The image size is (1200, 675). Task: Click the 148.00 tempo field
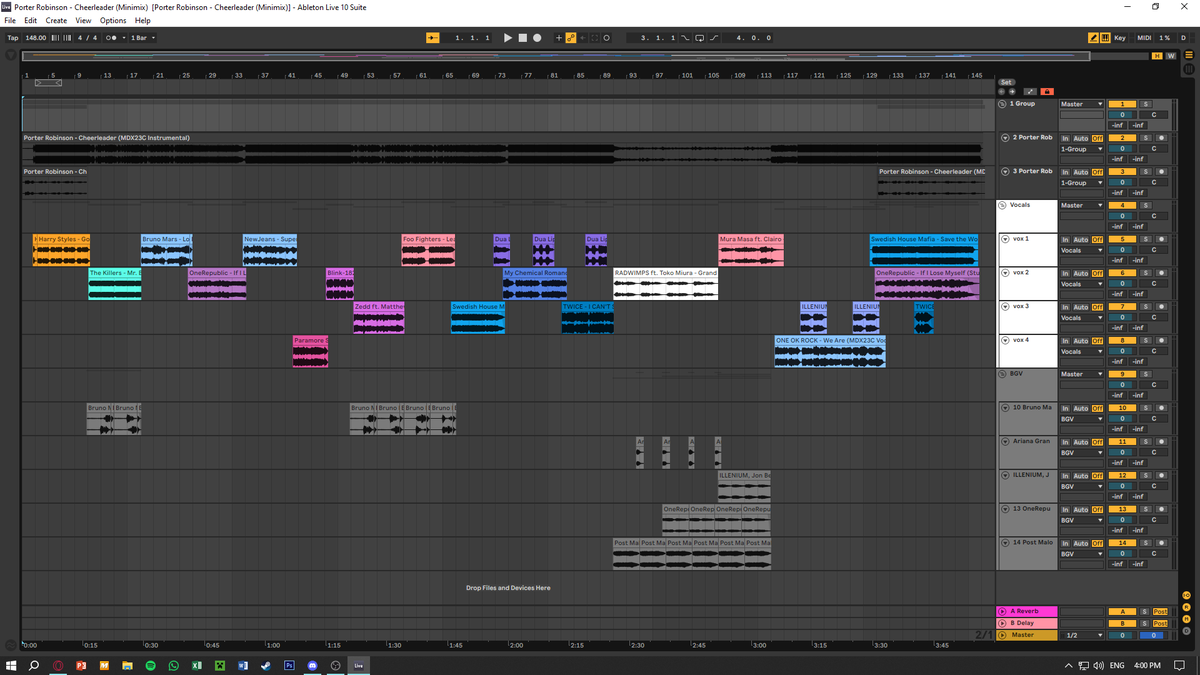pyautogui.click(x=36, y=38)
